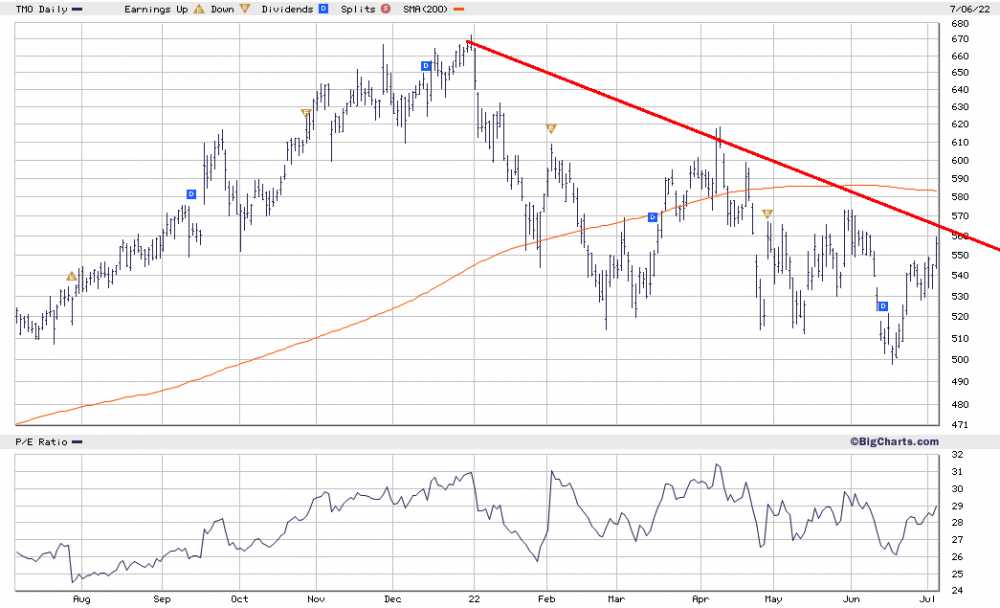Click the 'Feb' month axis label

(547, 598)
